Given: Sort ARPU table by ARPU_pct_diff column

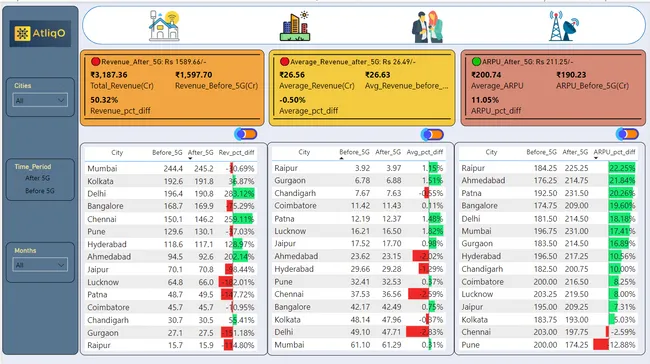Looking at the screenshot, I should (614, 152).
